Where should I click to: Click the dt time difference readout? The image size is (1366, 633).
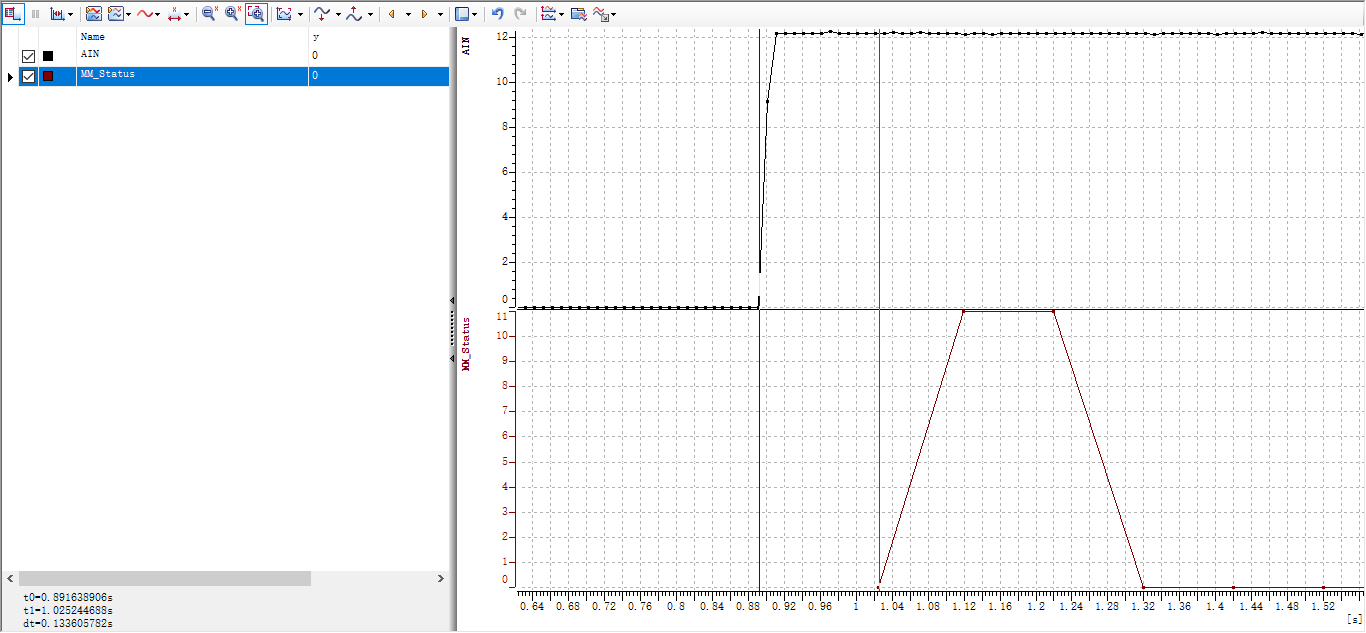pos(67,624)
